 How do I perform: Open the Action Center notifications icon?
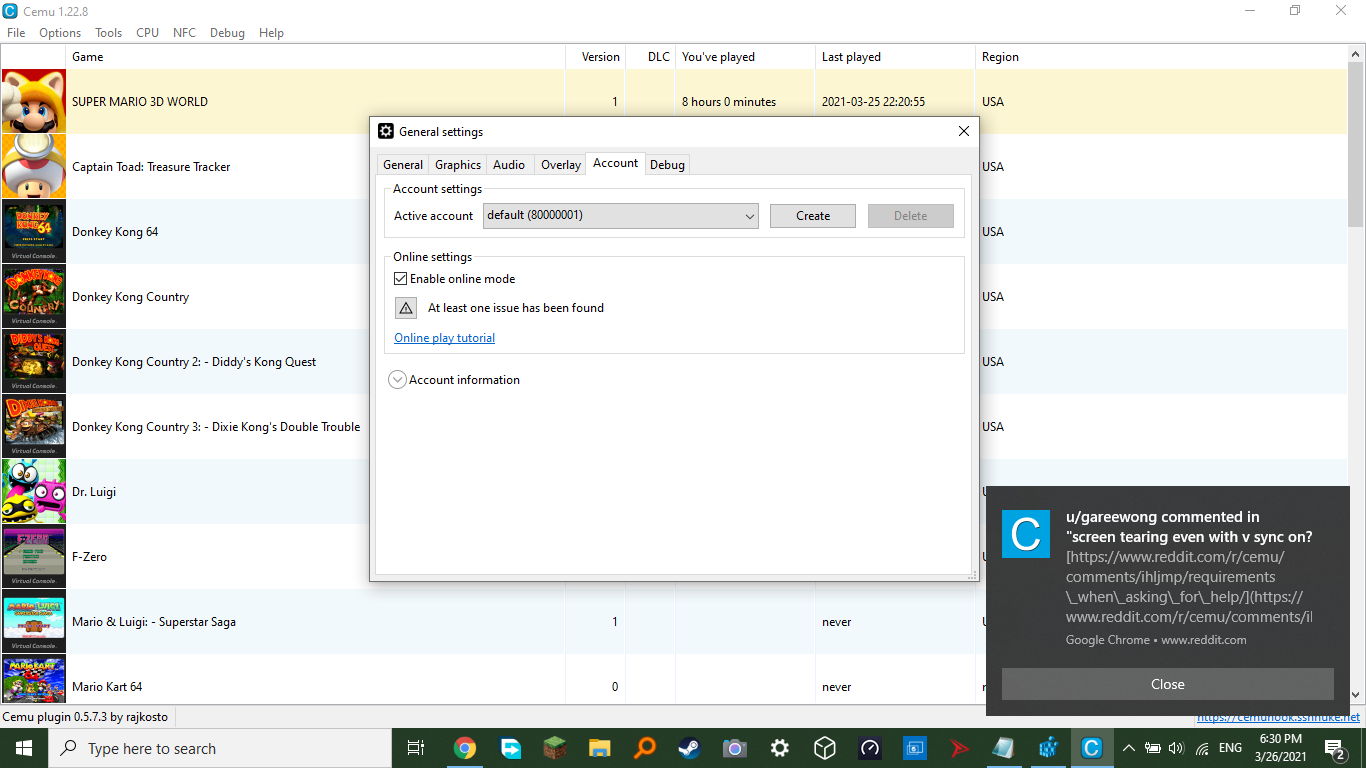(x=1335, y=748)
